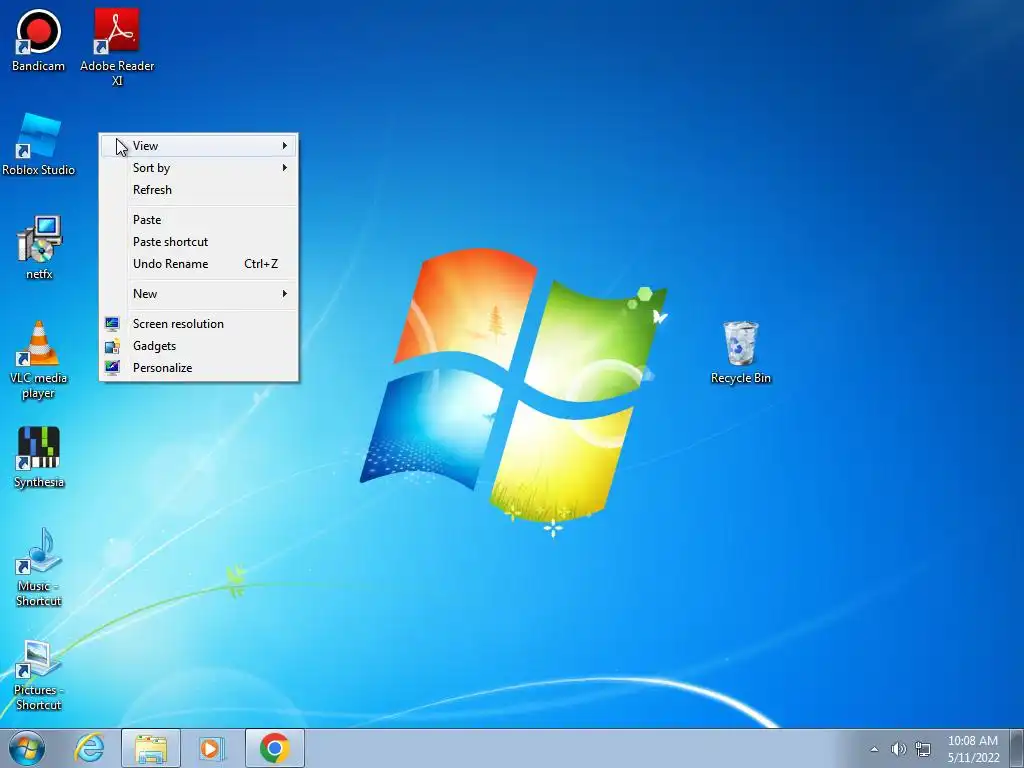
Task: Select the Music - Shortcut icon
Action: click(39, 568)
